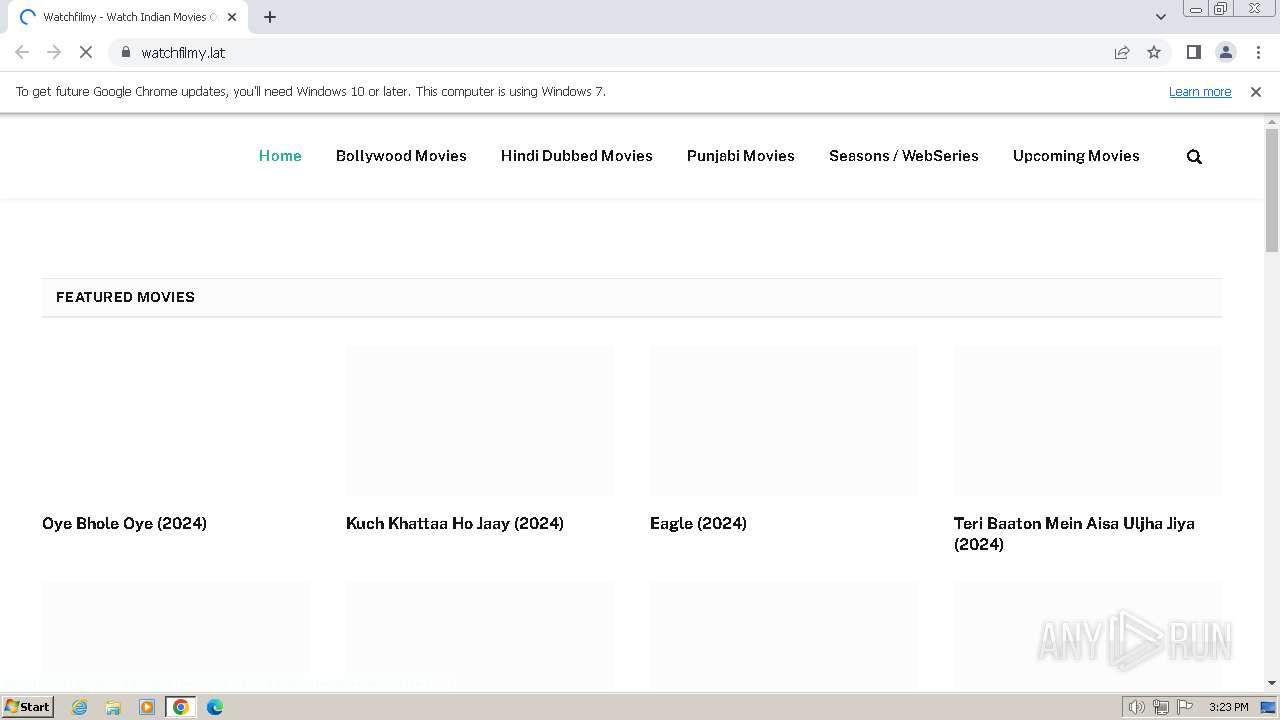
Task: Open Seasons / WebSeries menu
Action: pyautogui.click(x=904, y=156)
